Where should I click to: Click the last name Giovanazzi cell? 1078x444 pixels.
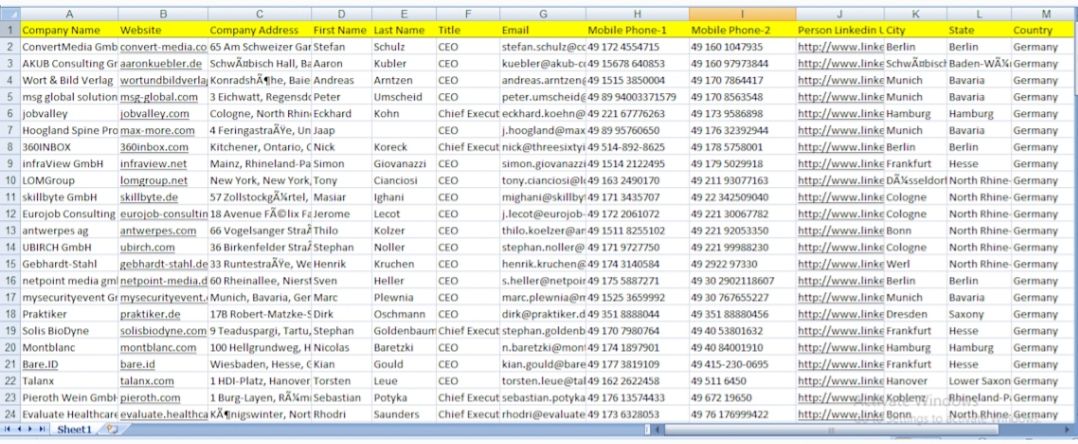coord(404,164)
